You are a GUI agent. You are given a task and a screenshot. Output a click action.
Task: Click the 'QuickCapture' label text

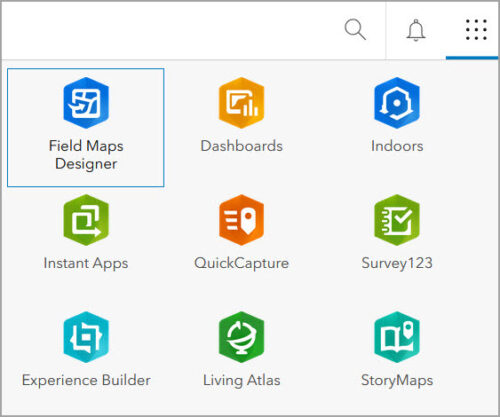(242, 264)
